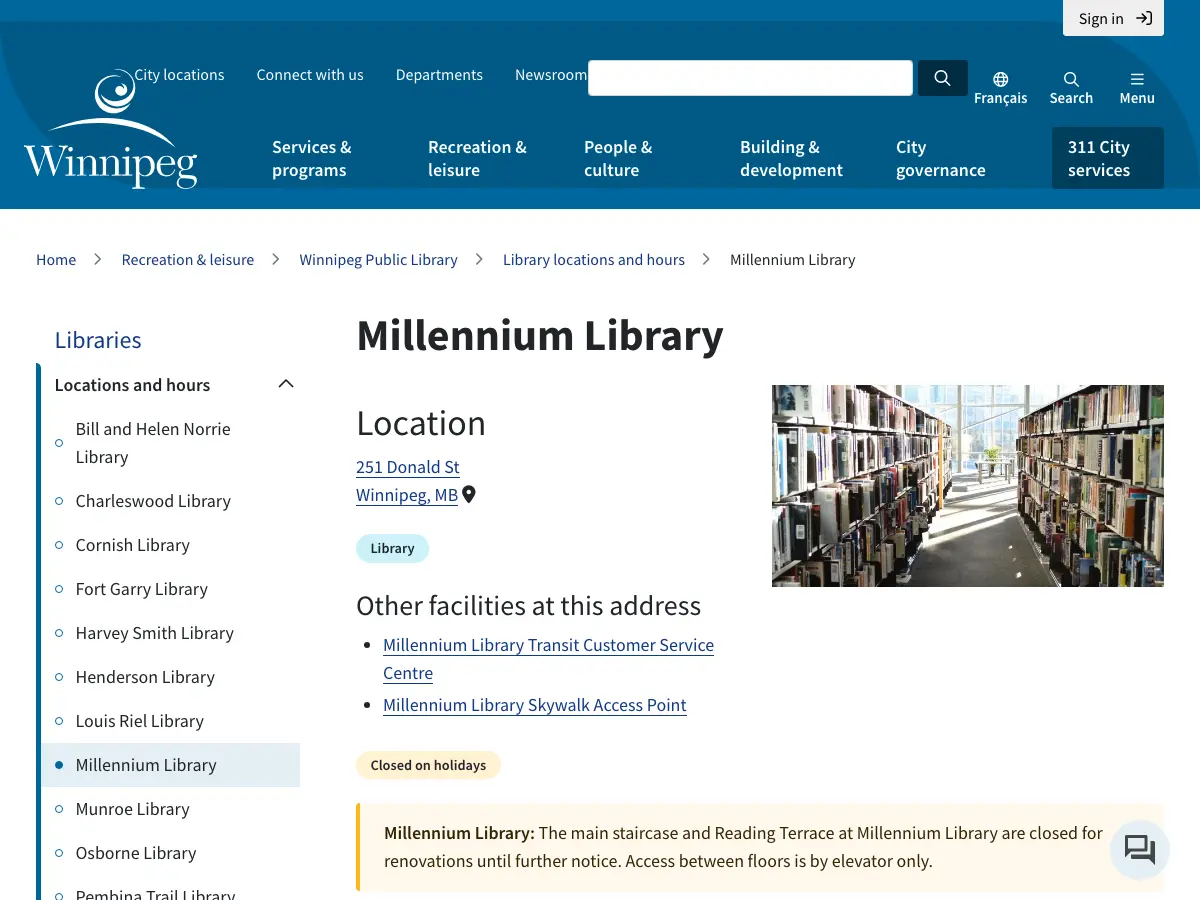Open Recreation & leisure menu

(477, 158)
